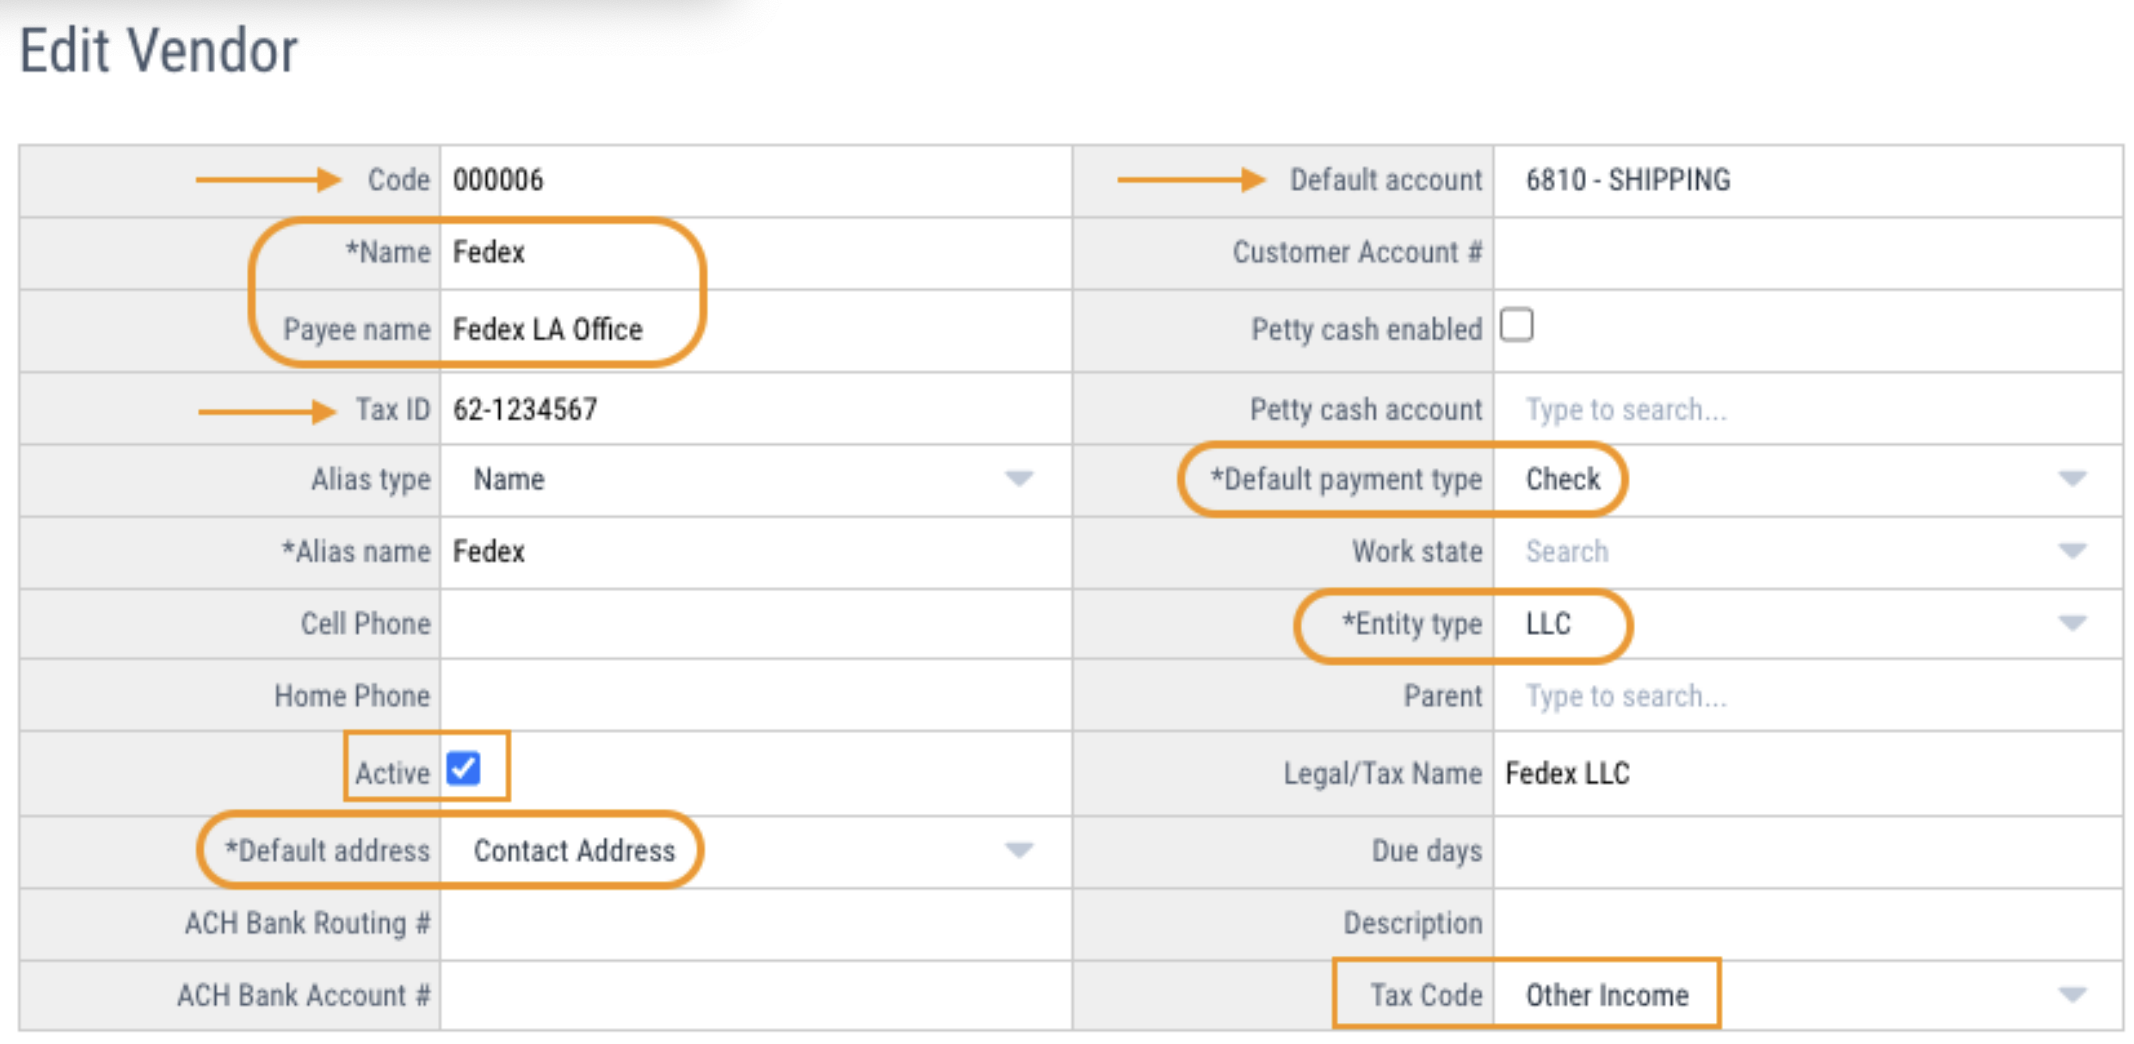The width and height of the screenshot is (2134, 1044).
Task: Expand the Work state dropdown arrow
Action: click(x=2072, y=551)
